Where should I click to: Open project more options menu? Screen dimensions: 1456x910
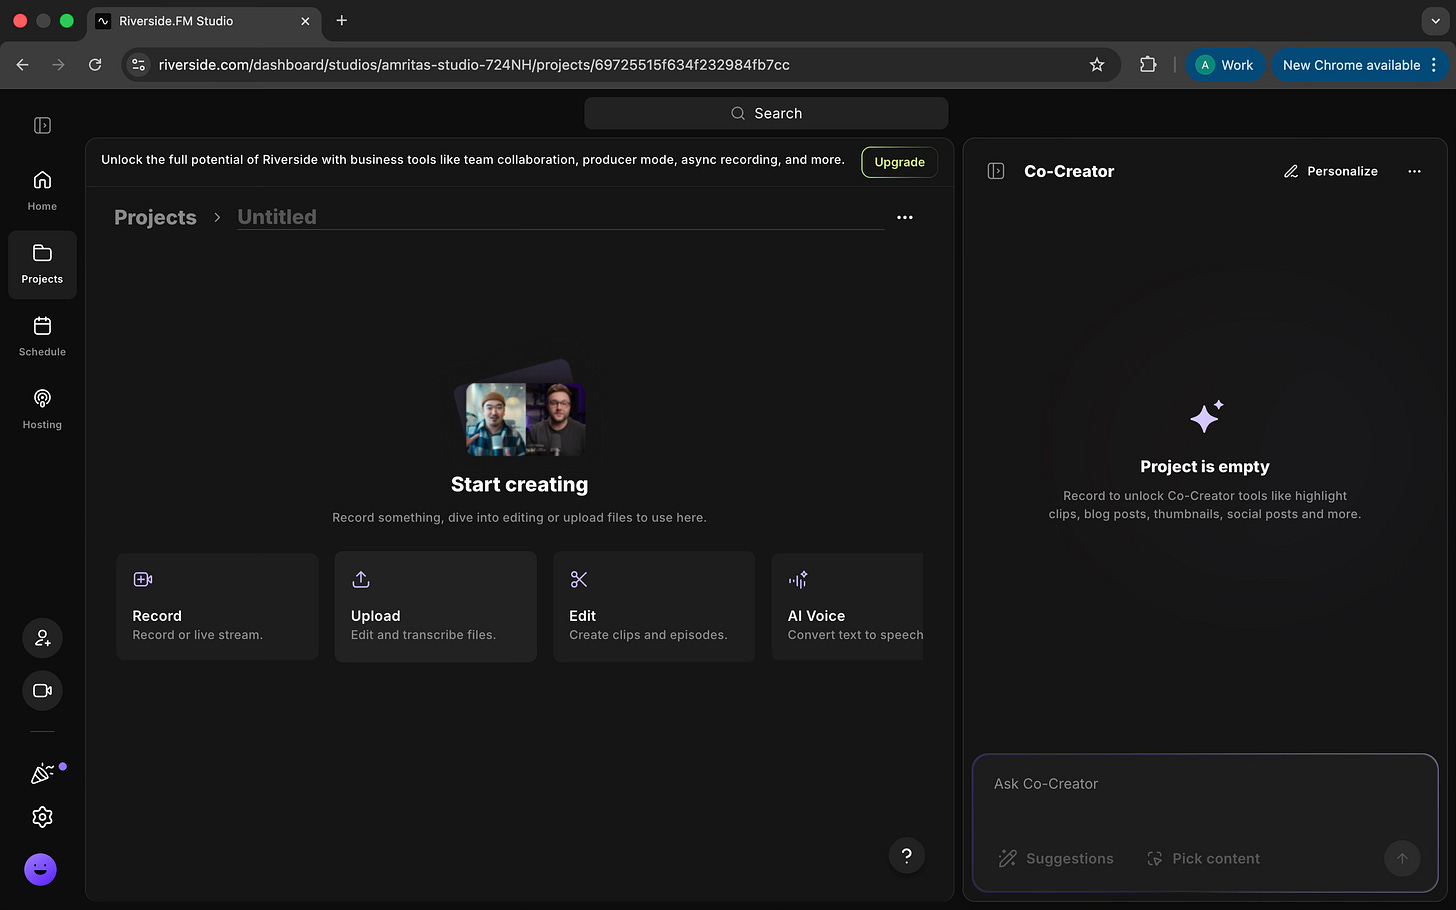click(x=905, y=217)
